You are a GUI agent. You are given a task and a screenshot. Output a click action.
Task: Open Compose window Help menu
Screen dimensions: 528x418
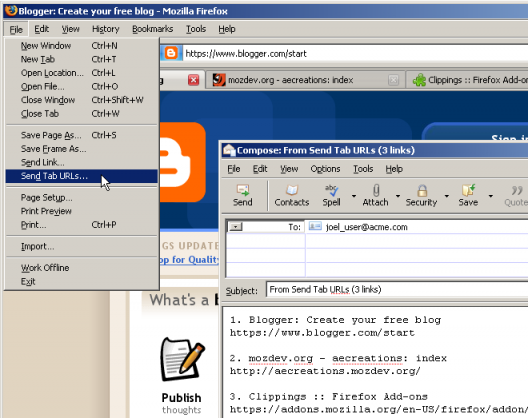[394, 169]
